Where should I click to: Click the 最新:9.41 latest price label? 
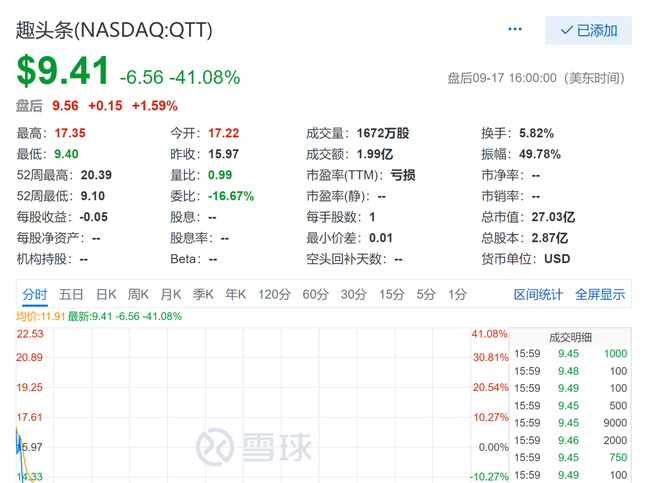pyautogui.click(x=90, y=317)
